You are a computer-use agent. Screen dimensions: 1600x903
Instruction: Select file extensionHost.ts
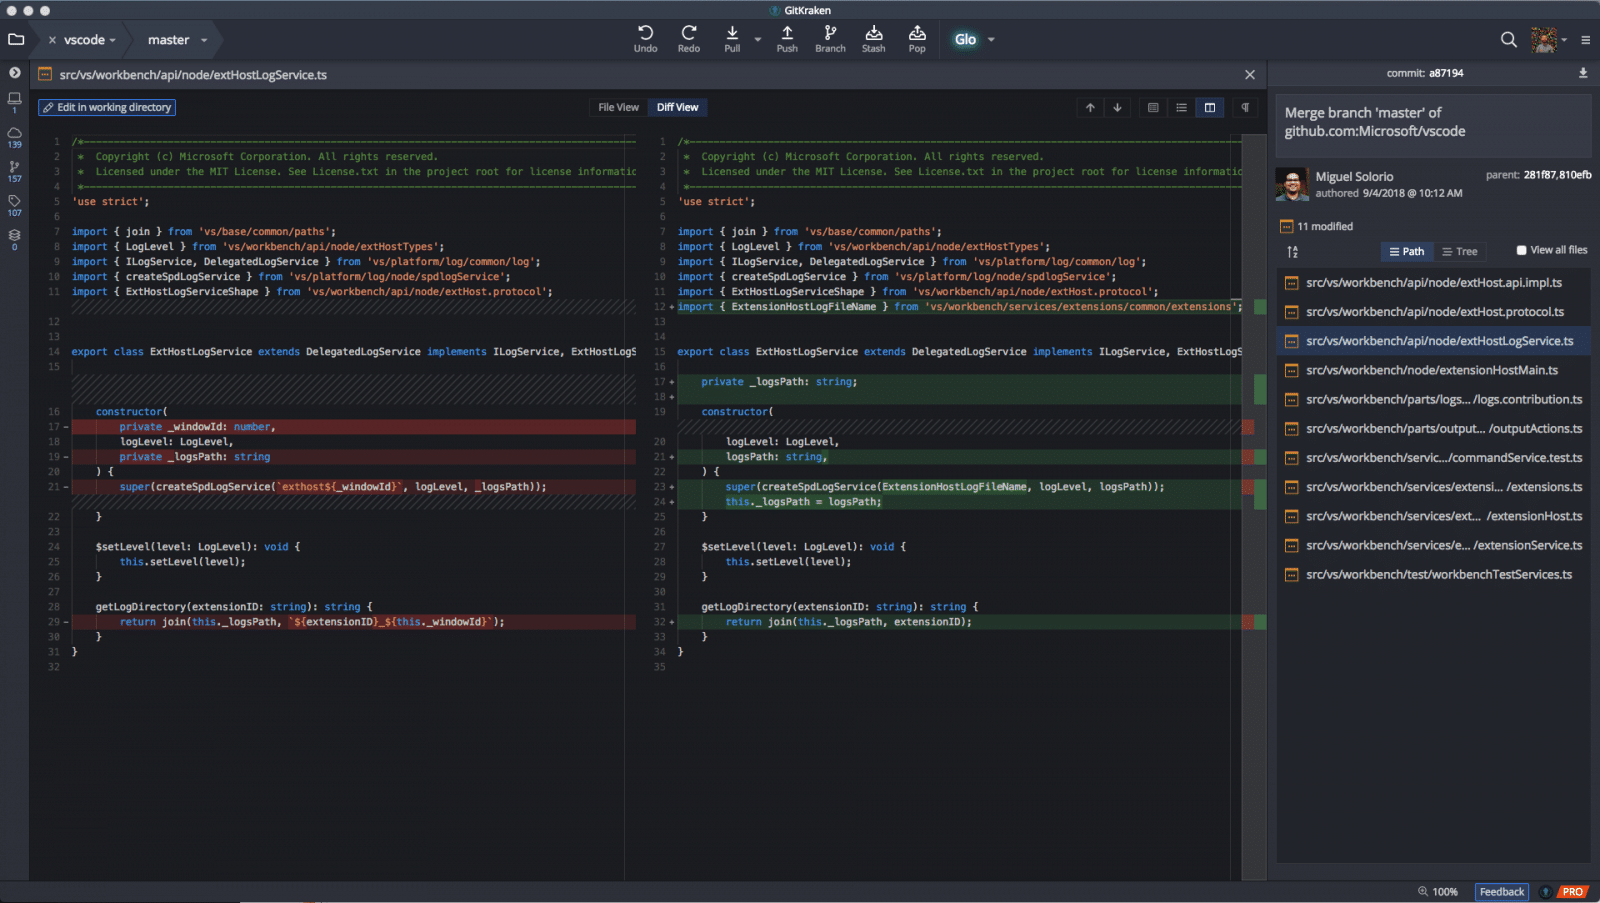(x=1434, y=516)
